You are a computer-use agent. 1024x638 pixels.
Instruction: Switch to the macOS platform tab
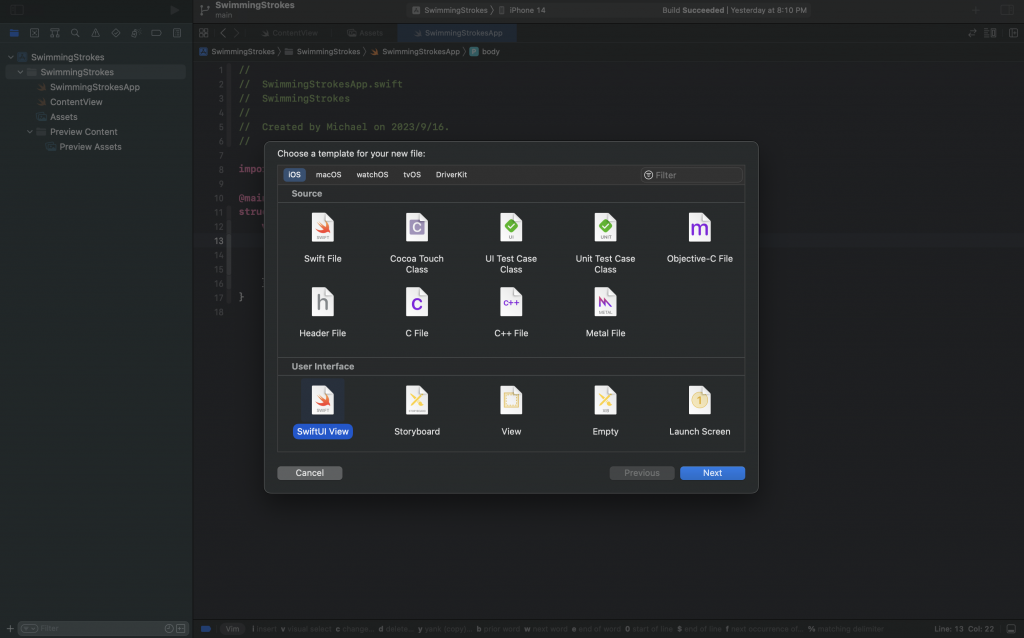328,174
